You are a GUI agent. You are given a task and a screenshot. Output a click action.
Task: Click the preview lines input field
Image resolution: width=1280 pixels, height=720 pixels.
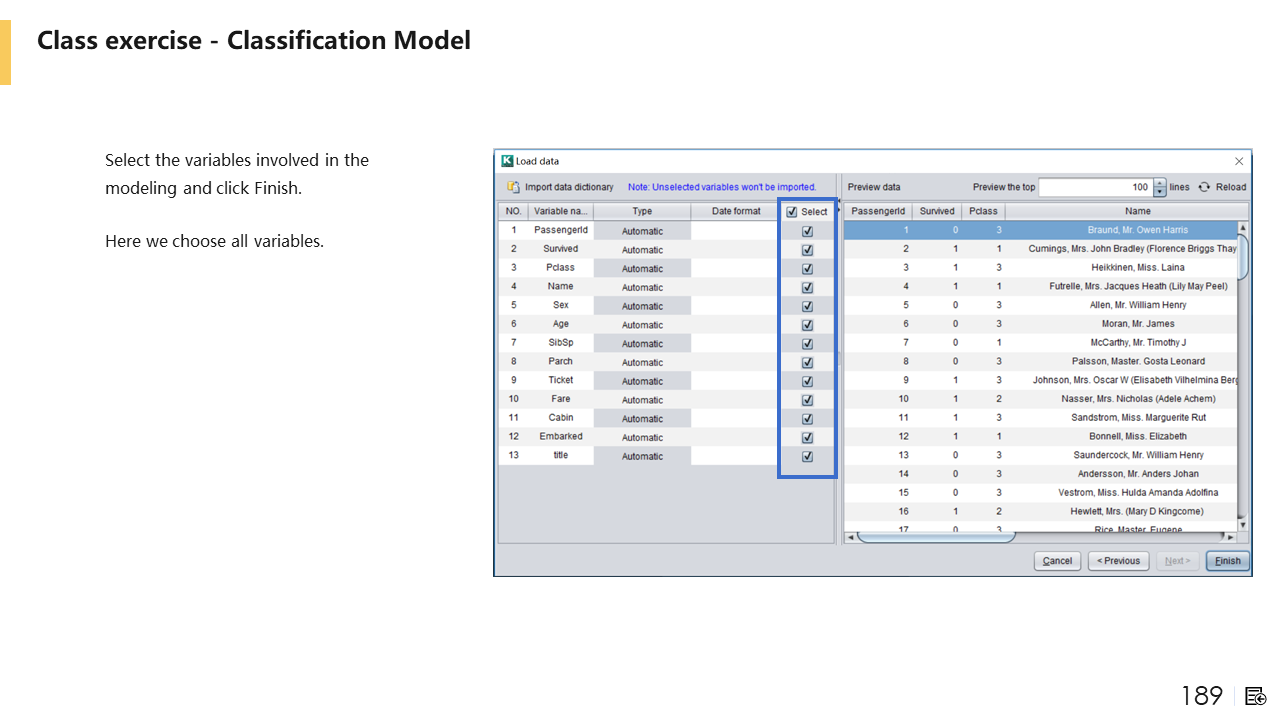pyautogui.click(x=1095, y=187)
